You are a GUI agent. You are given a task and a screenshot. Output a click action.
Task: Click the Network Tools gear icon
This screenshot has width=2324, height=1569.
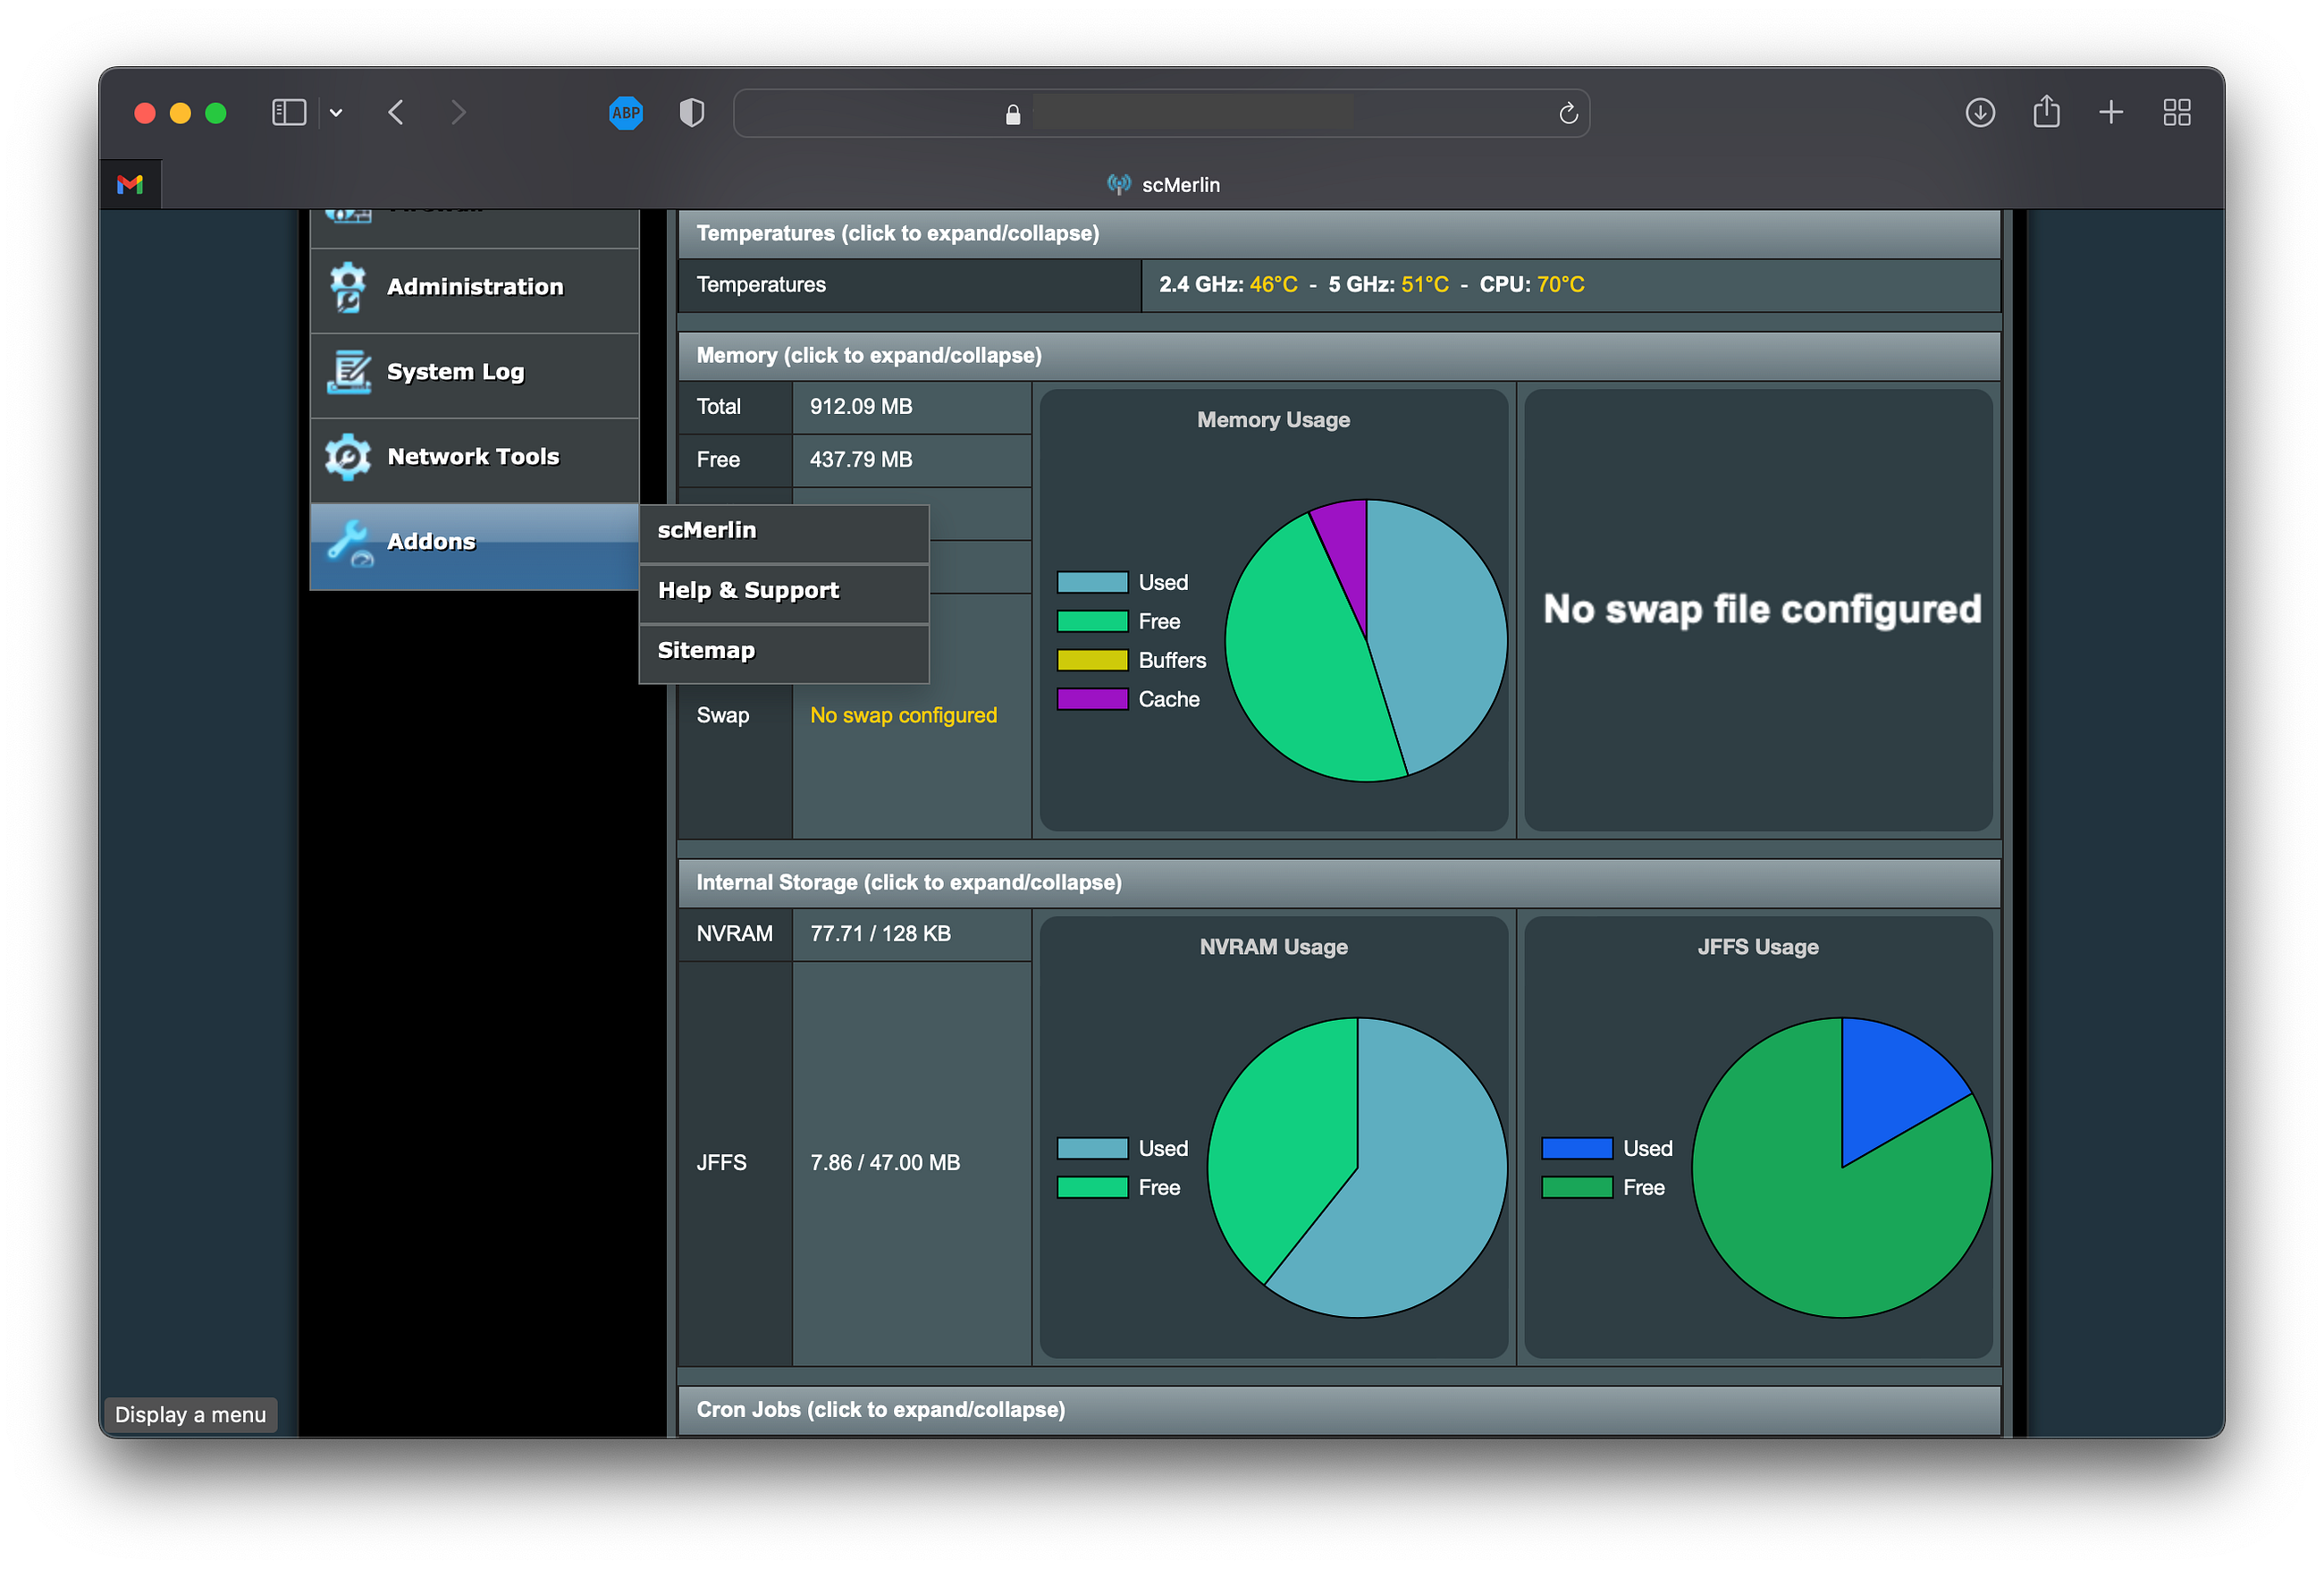[347, 457]
